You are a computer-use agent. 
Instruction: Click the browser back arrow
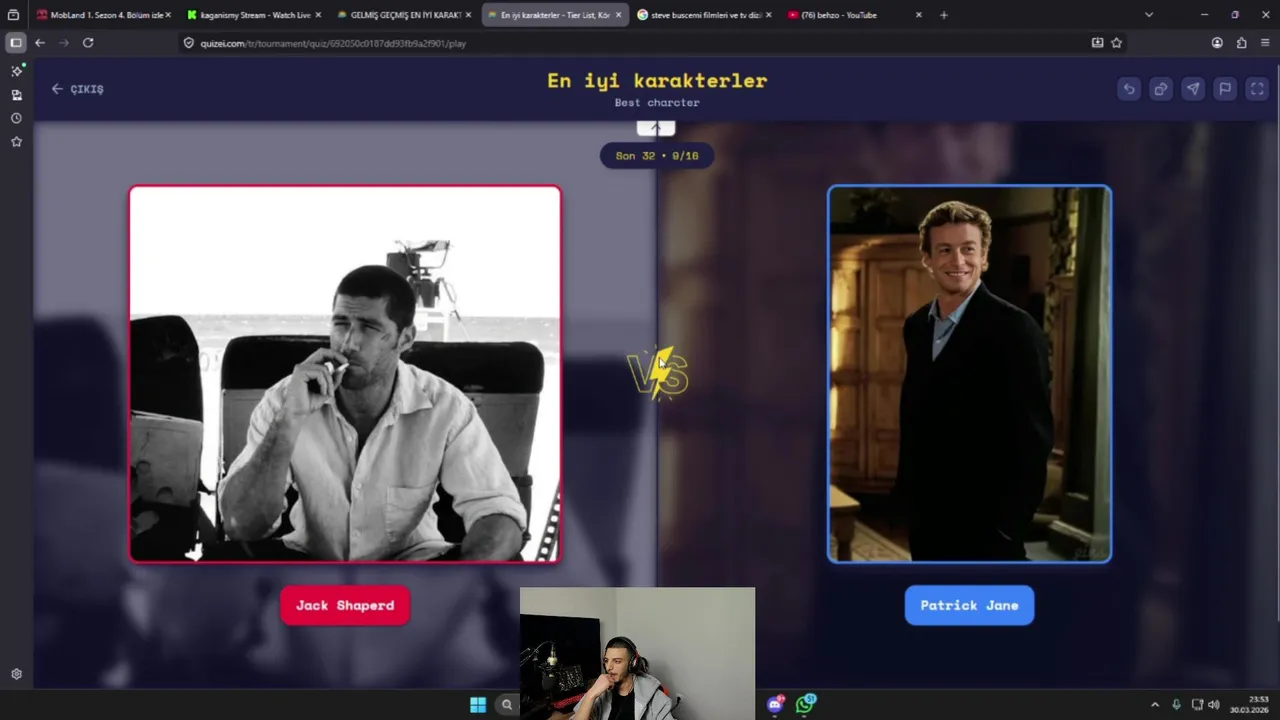tap(40, 43)
